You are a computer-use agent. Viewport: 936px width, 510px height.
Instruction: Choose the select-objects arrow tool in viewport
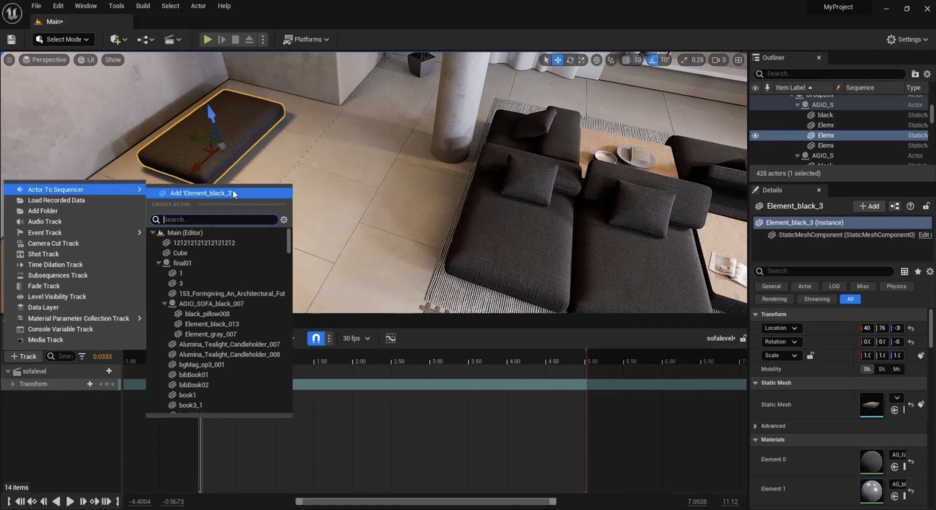click(546, 60)
